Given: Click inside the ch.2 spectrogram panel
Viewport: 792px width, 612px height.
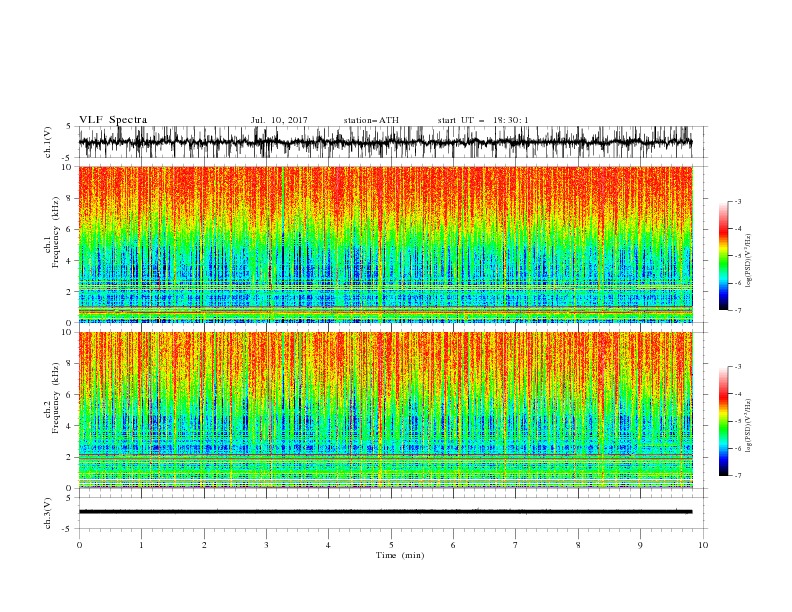Looking at the screenshot, I should (x=385, y=410).
